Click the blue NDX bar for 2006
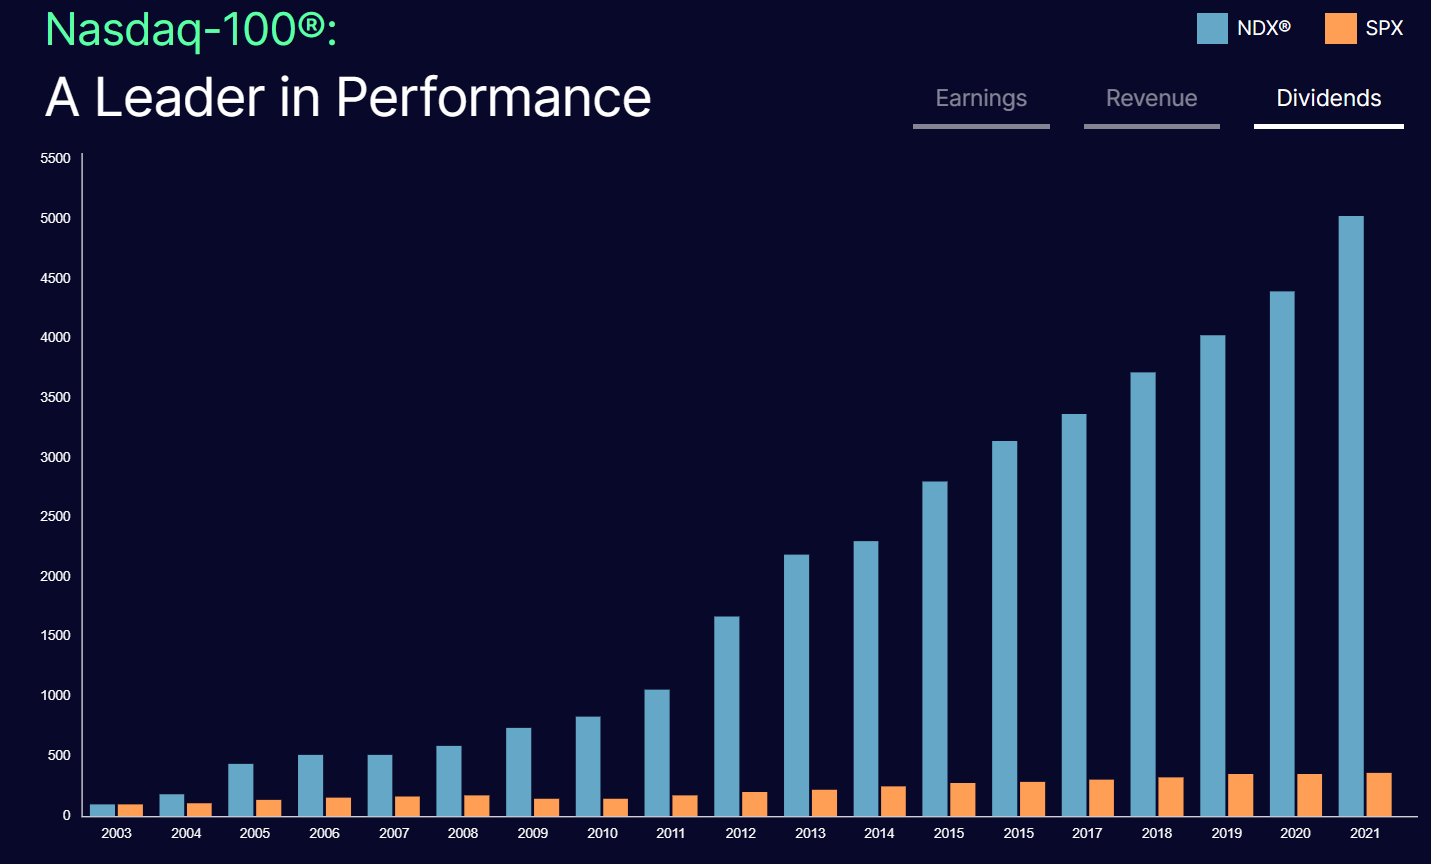Image resolution: width=1431 pixels, height=864 pixels. 310,785
